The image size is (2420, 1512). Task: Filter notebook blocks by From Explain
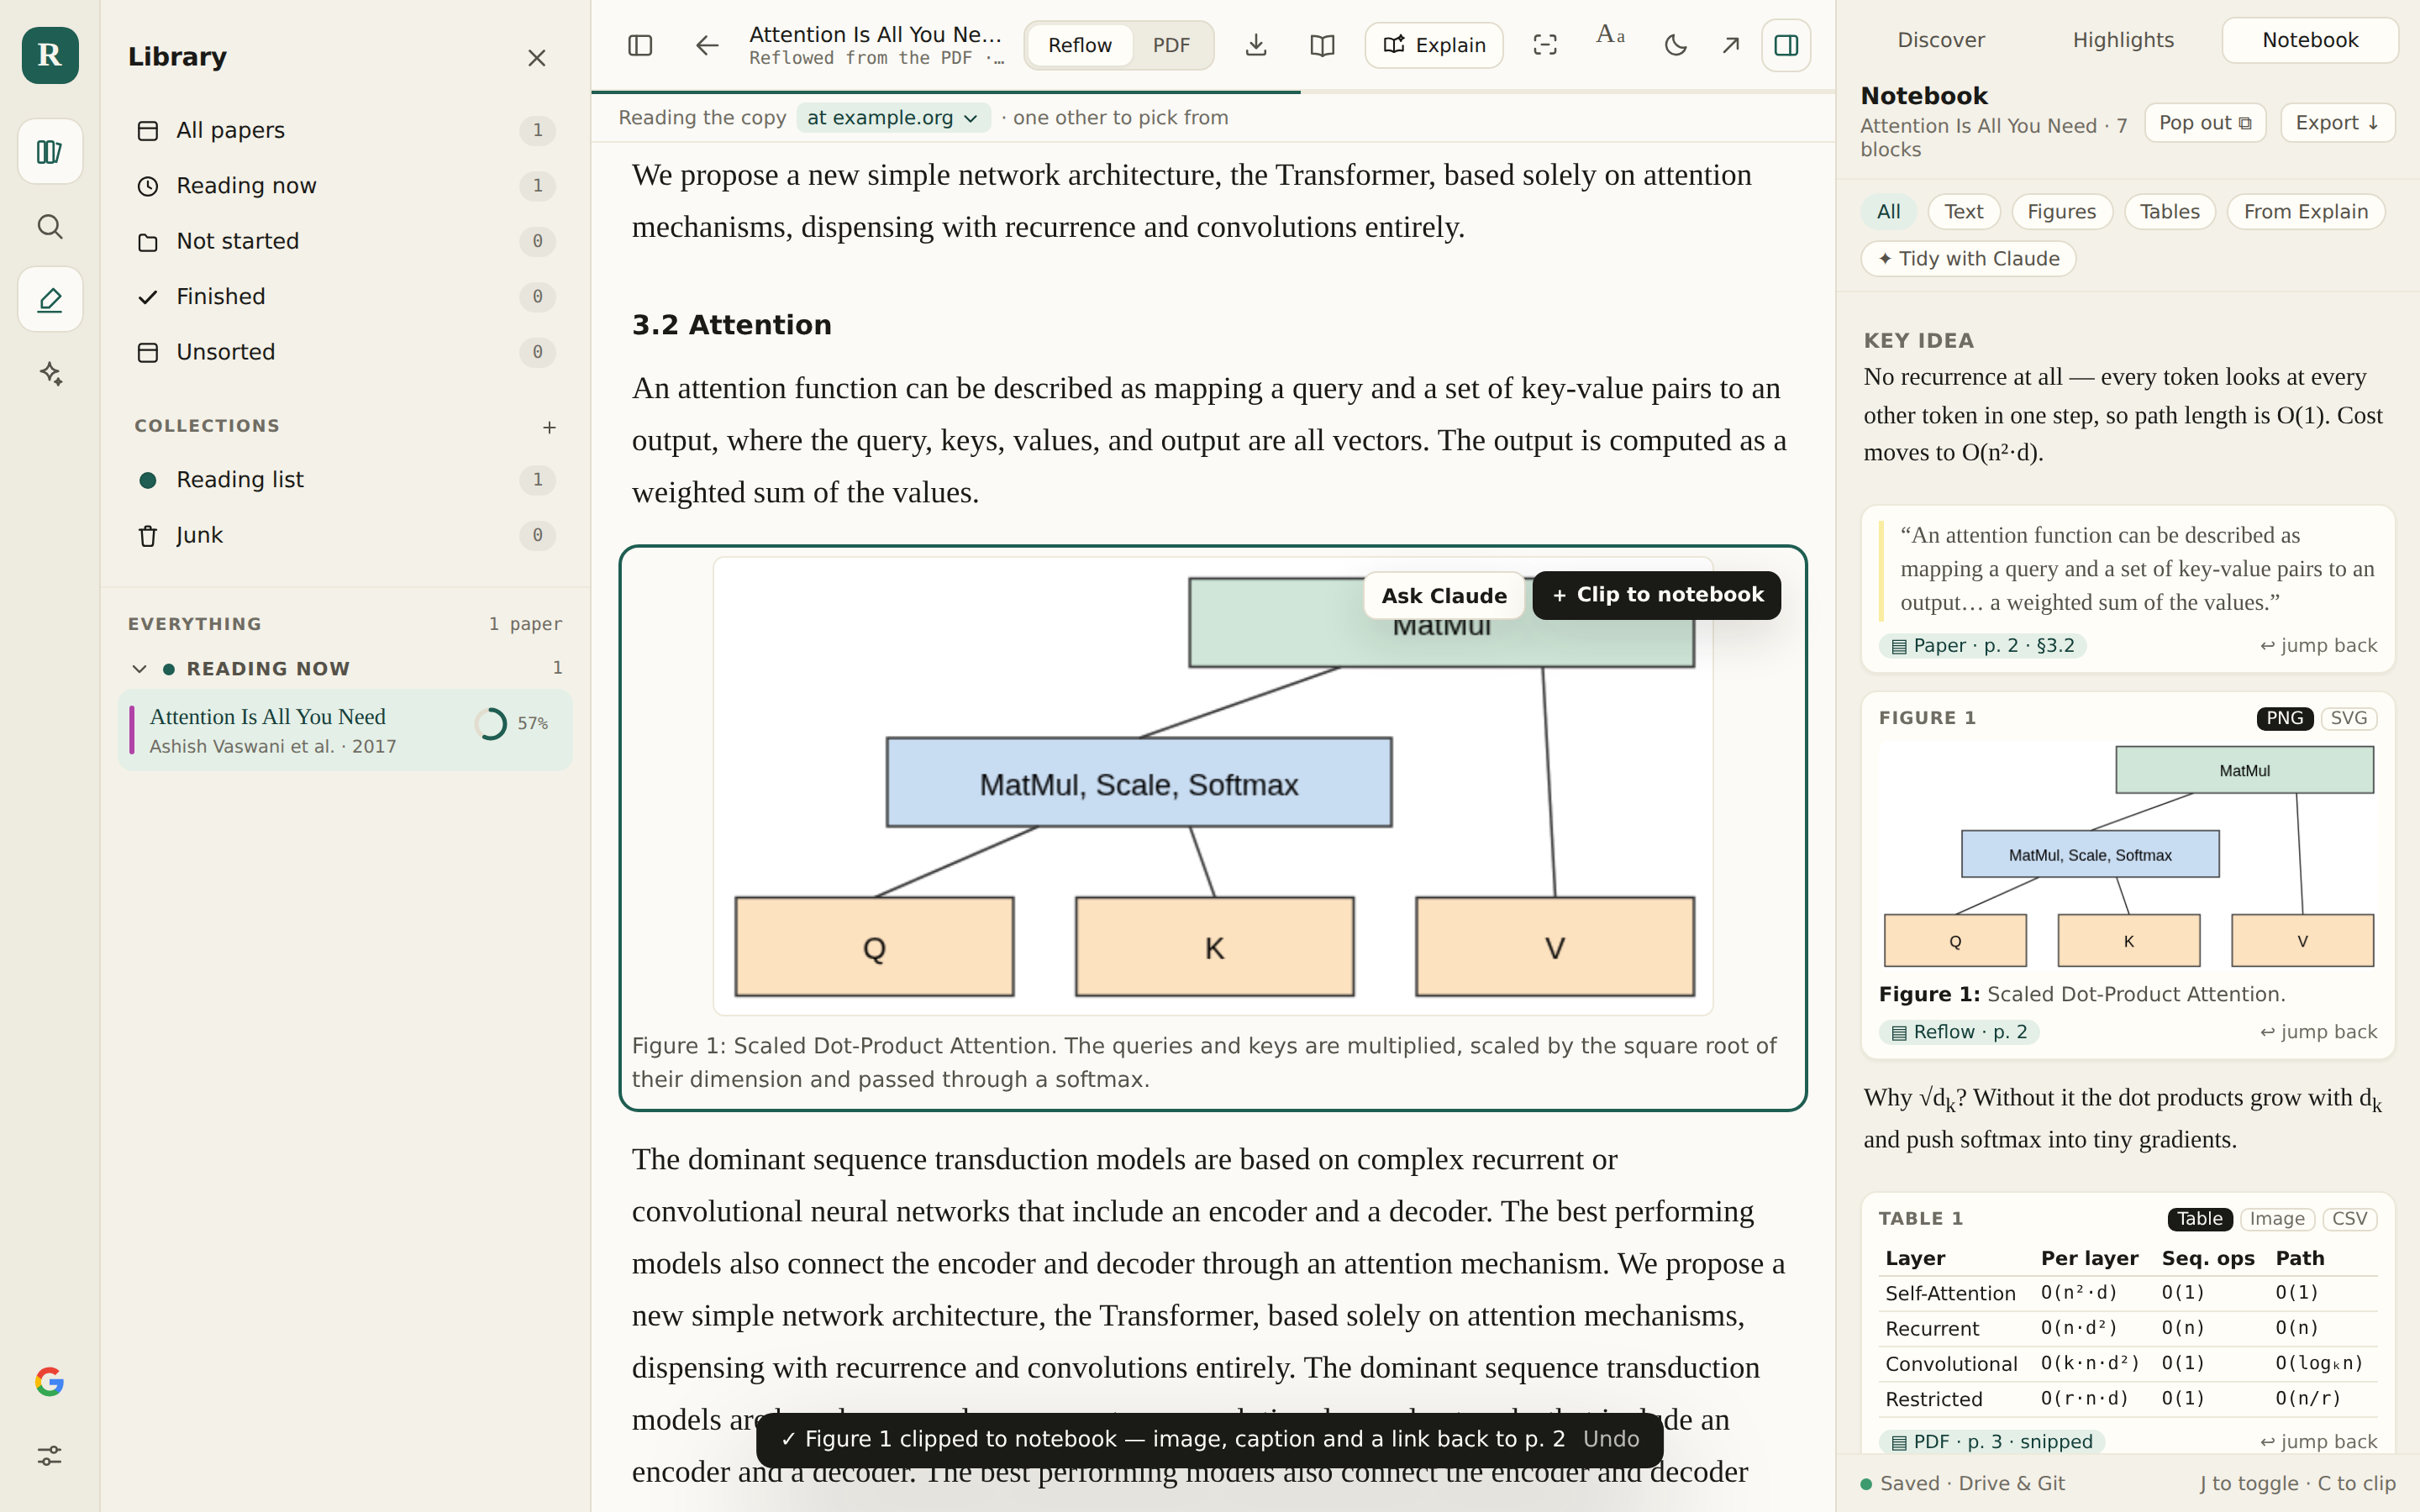(2305, 212)
